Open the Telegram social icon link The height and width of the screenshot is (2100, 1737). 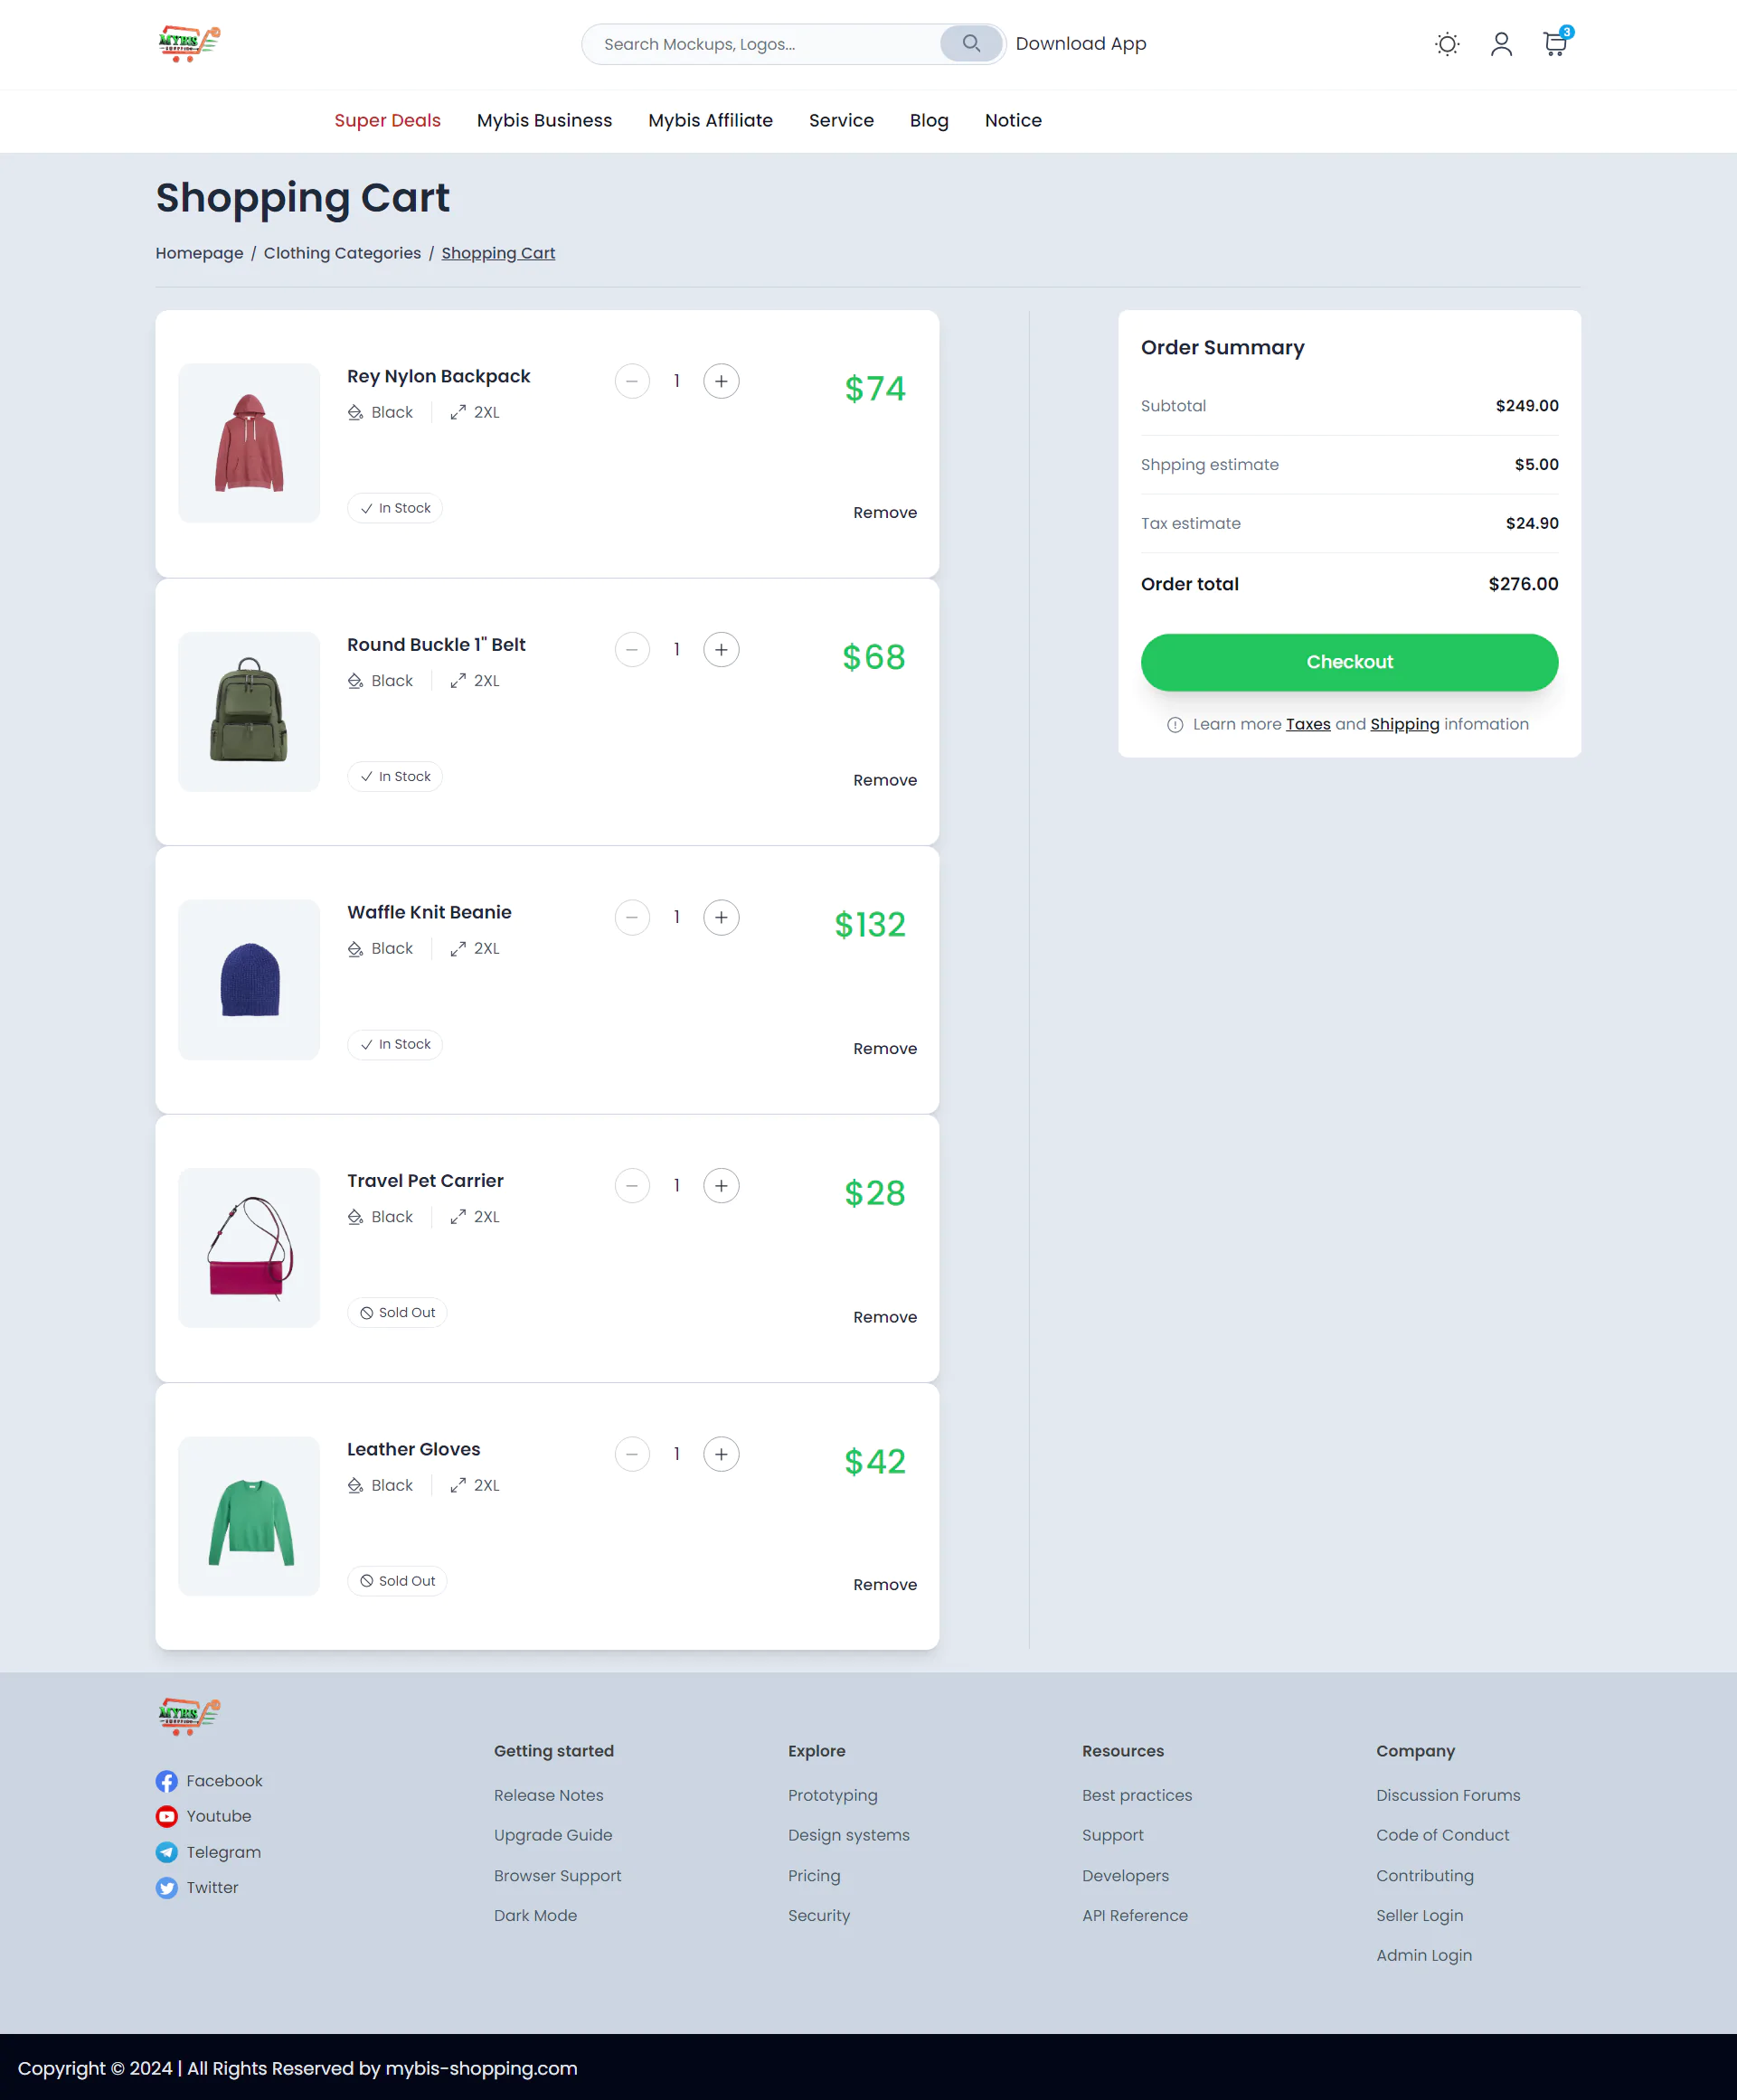[167, 1852]
